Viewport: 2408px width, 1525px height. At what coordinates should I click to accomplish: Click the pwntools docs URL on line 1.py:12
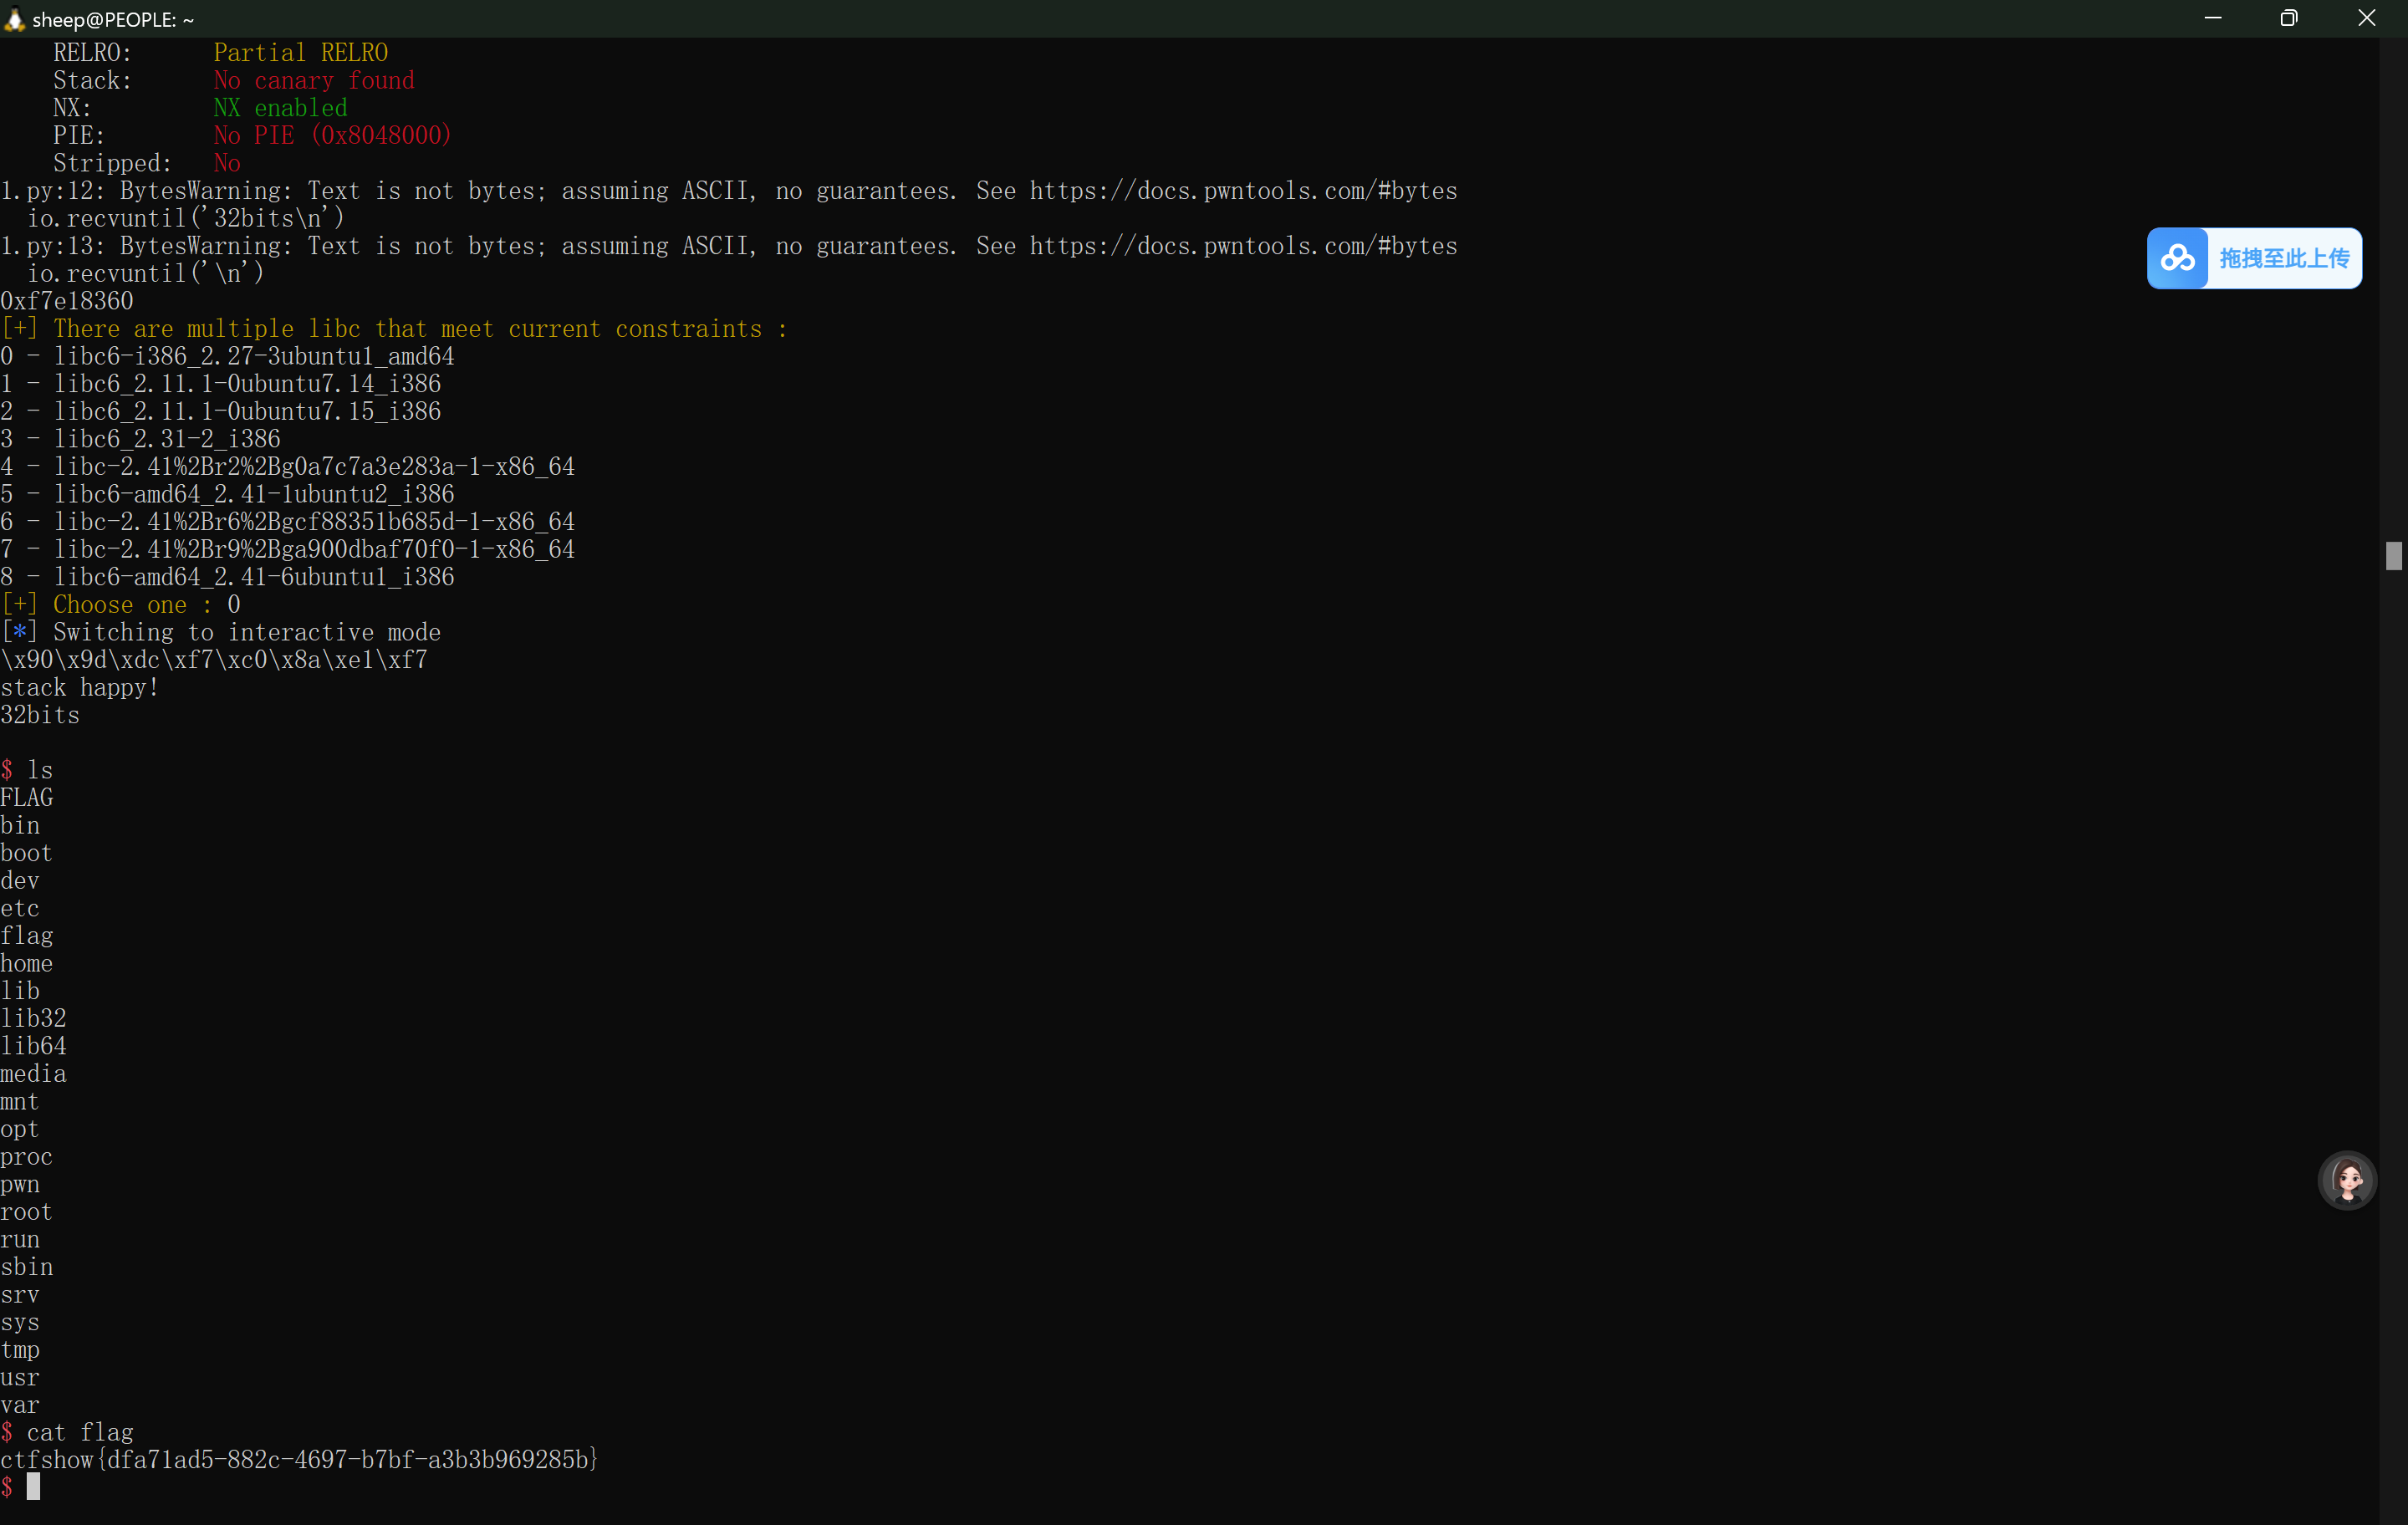1244,191
